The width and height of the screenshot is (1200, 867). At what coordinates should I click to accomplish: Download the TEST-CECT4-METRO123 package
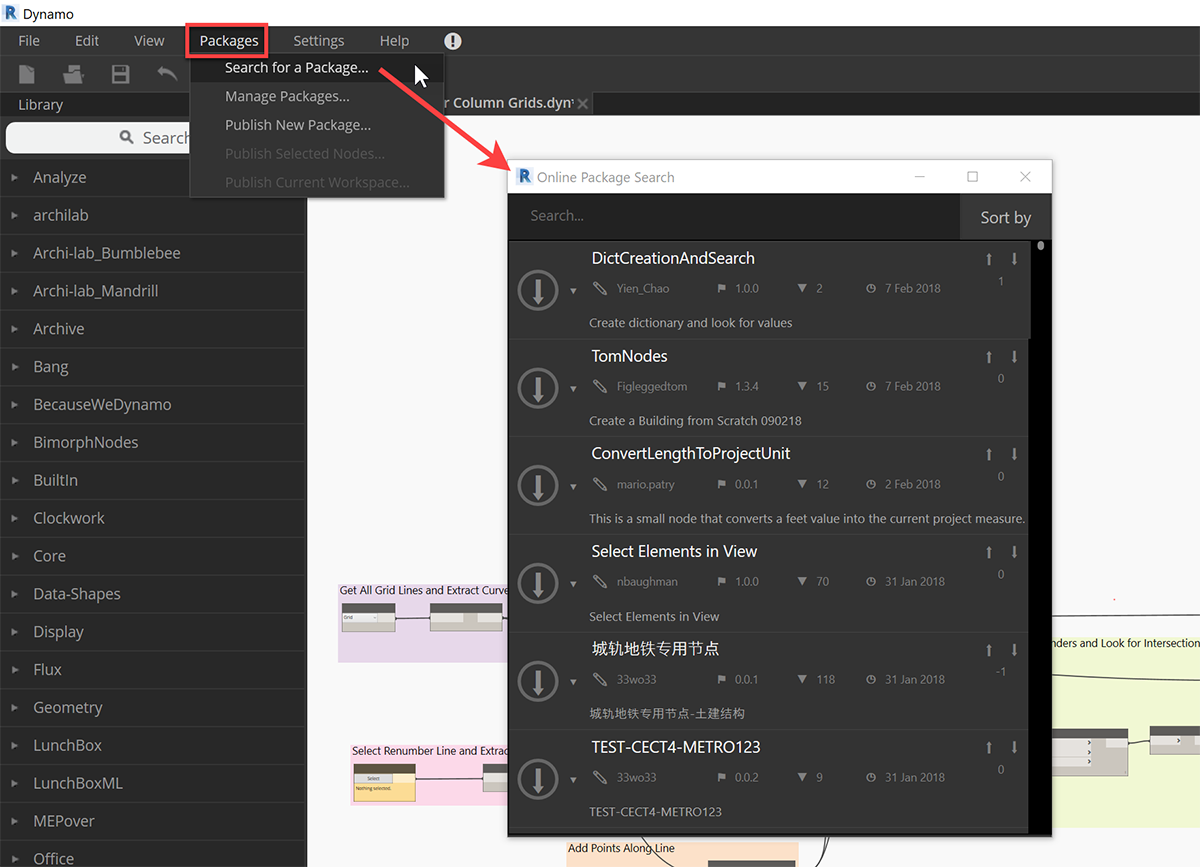(x=538, y=779)
